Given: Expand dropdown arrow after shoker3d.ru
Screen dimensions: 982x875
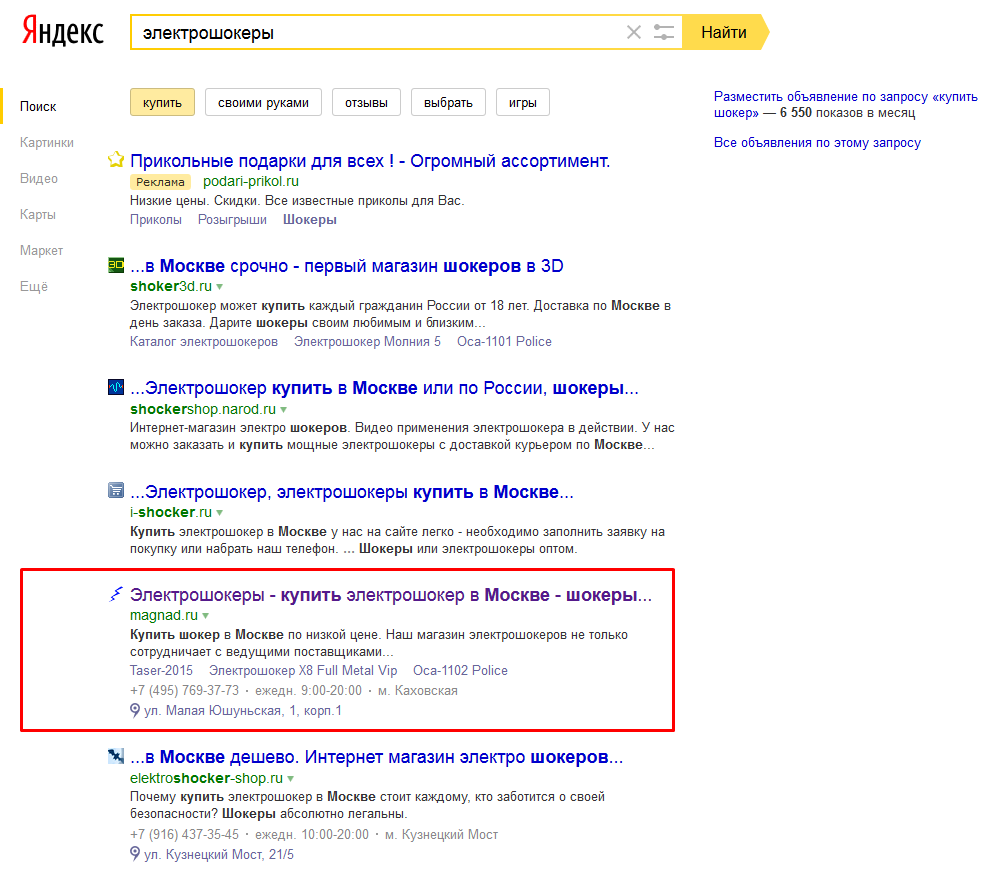Looking at the screenshot, I should (220, 287).
